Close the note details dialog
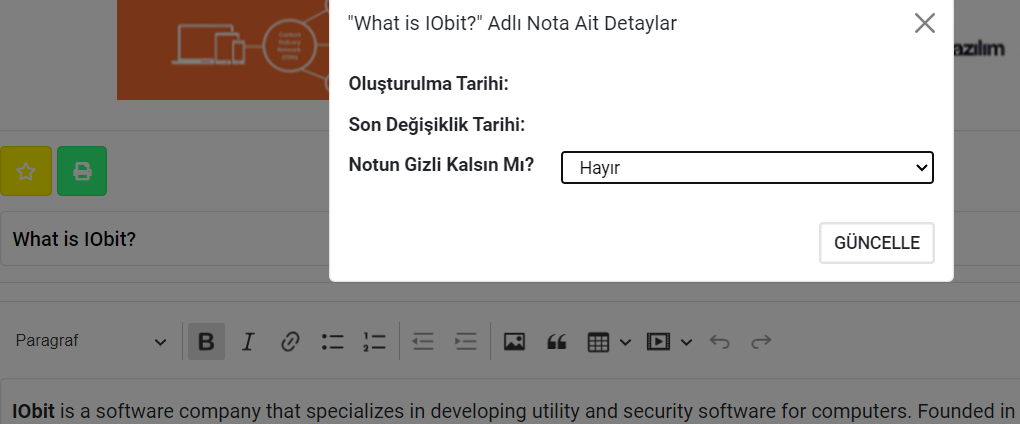 coord(924,23)
